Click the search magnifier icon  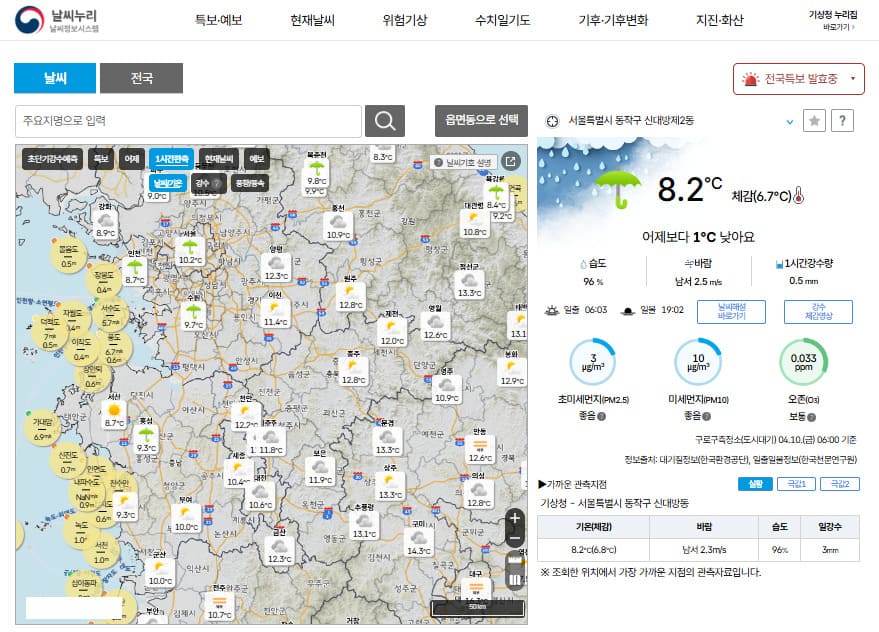point(385,120)
